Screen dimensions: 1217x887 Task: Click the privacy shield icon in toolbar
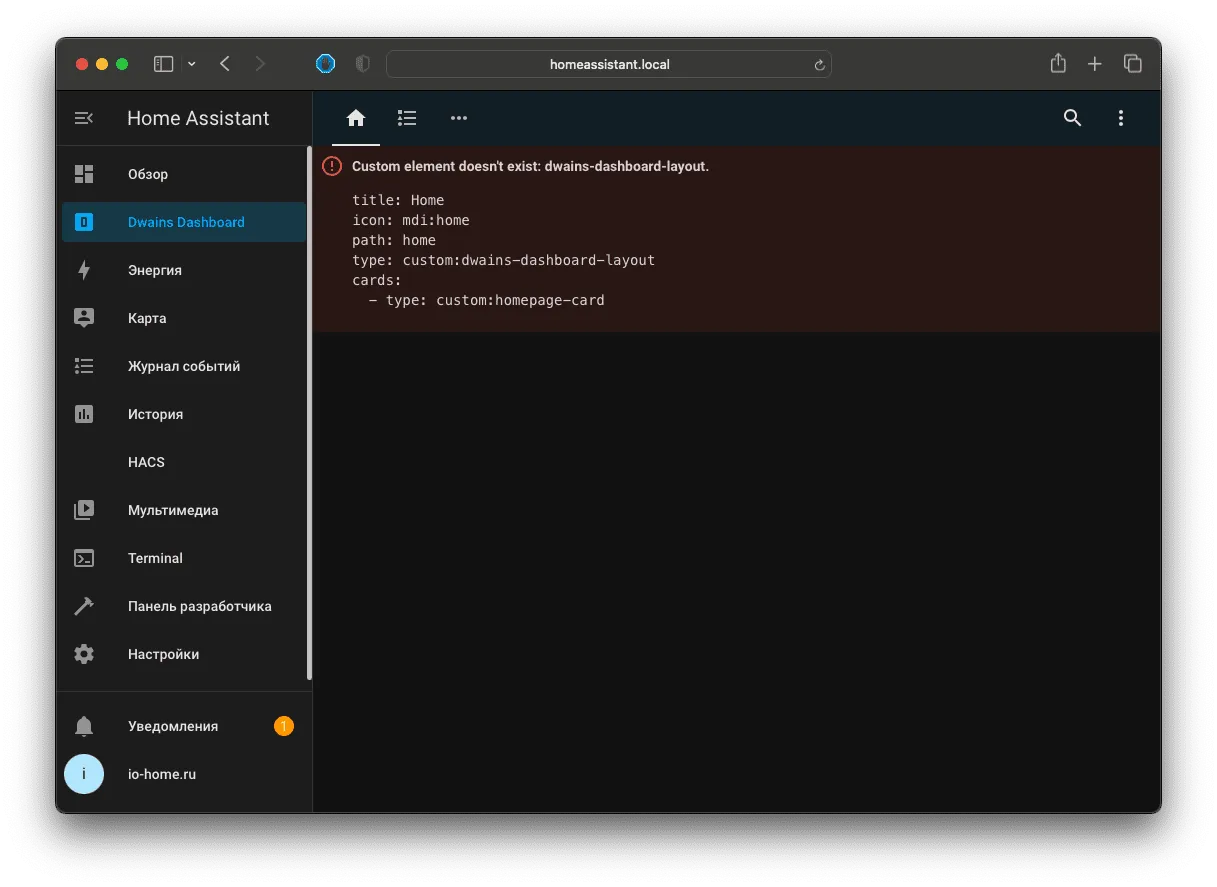coord(363,64)
